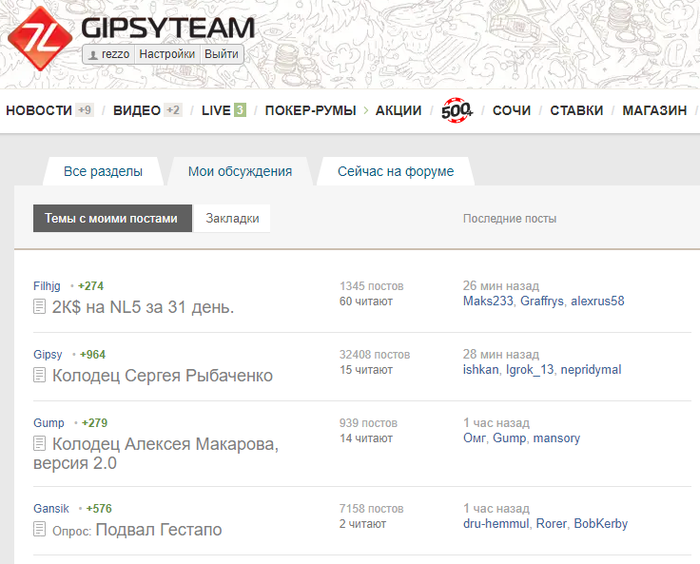Select Закладки filter
The image size is (700, 564).
[x=232, y=218]
